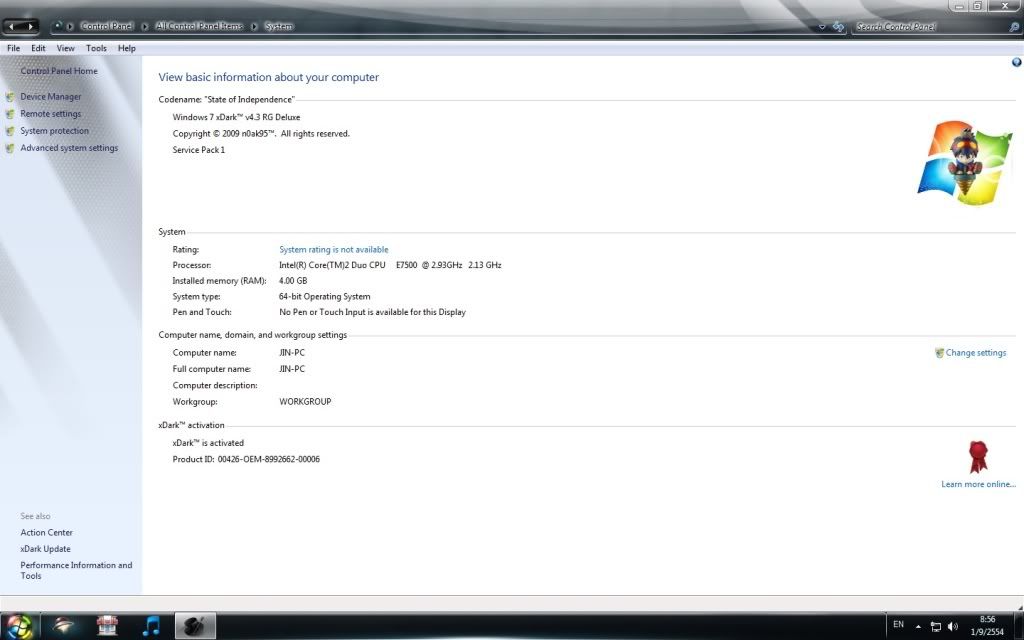Click the 'Windows 7 xDark v4.3 RG Deluxe' text

point(236,118)
